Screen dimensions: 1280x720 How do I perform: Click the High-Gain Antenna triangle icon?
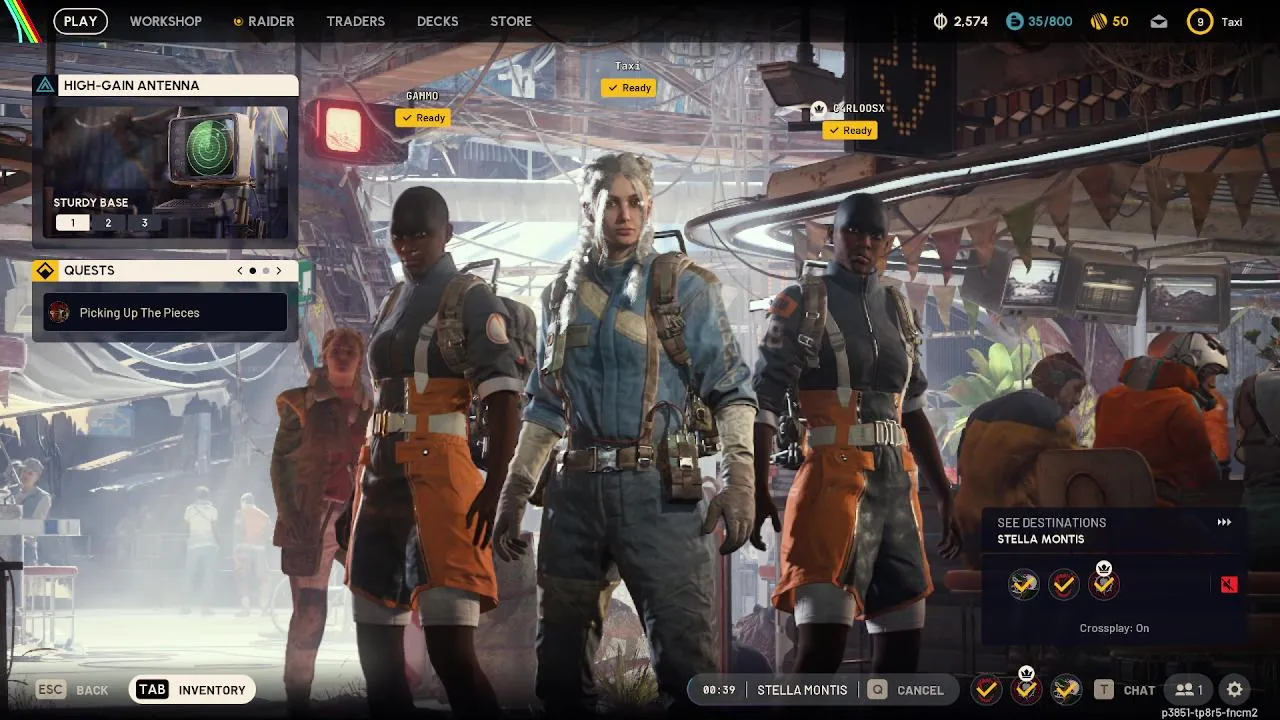point(45,85)
